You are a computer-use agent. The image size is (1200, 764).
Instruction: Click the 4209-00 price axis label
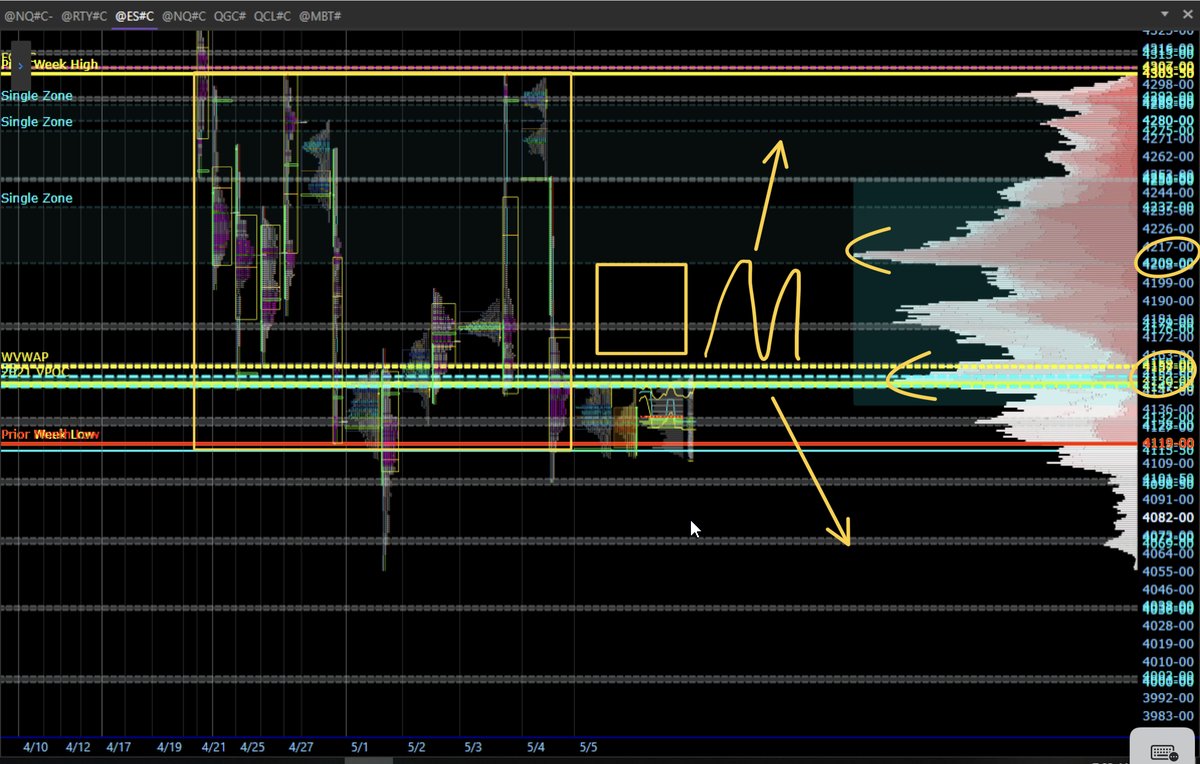coord(1169,264)
